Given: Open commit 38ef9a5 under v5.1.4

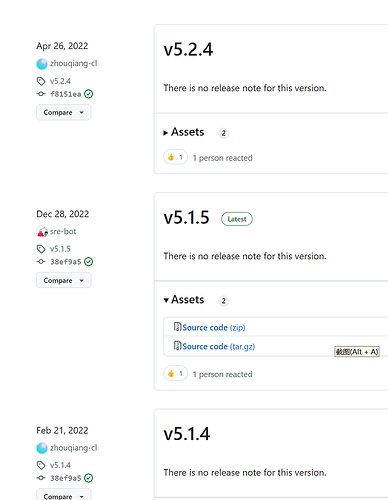Looking at the screenshot, I should (x=66, y=478).
